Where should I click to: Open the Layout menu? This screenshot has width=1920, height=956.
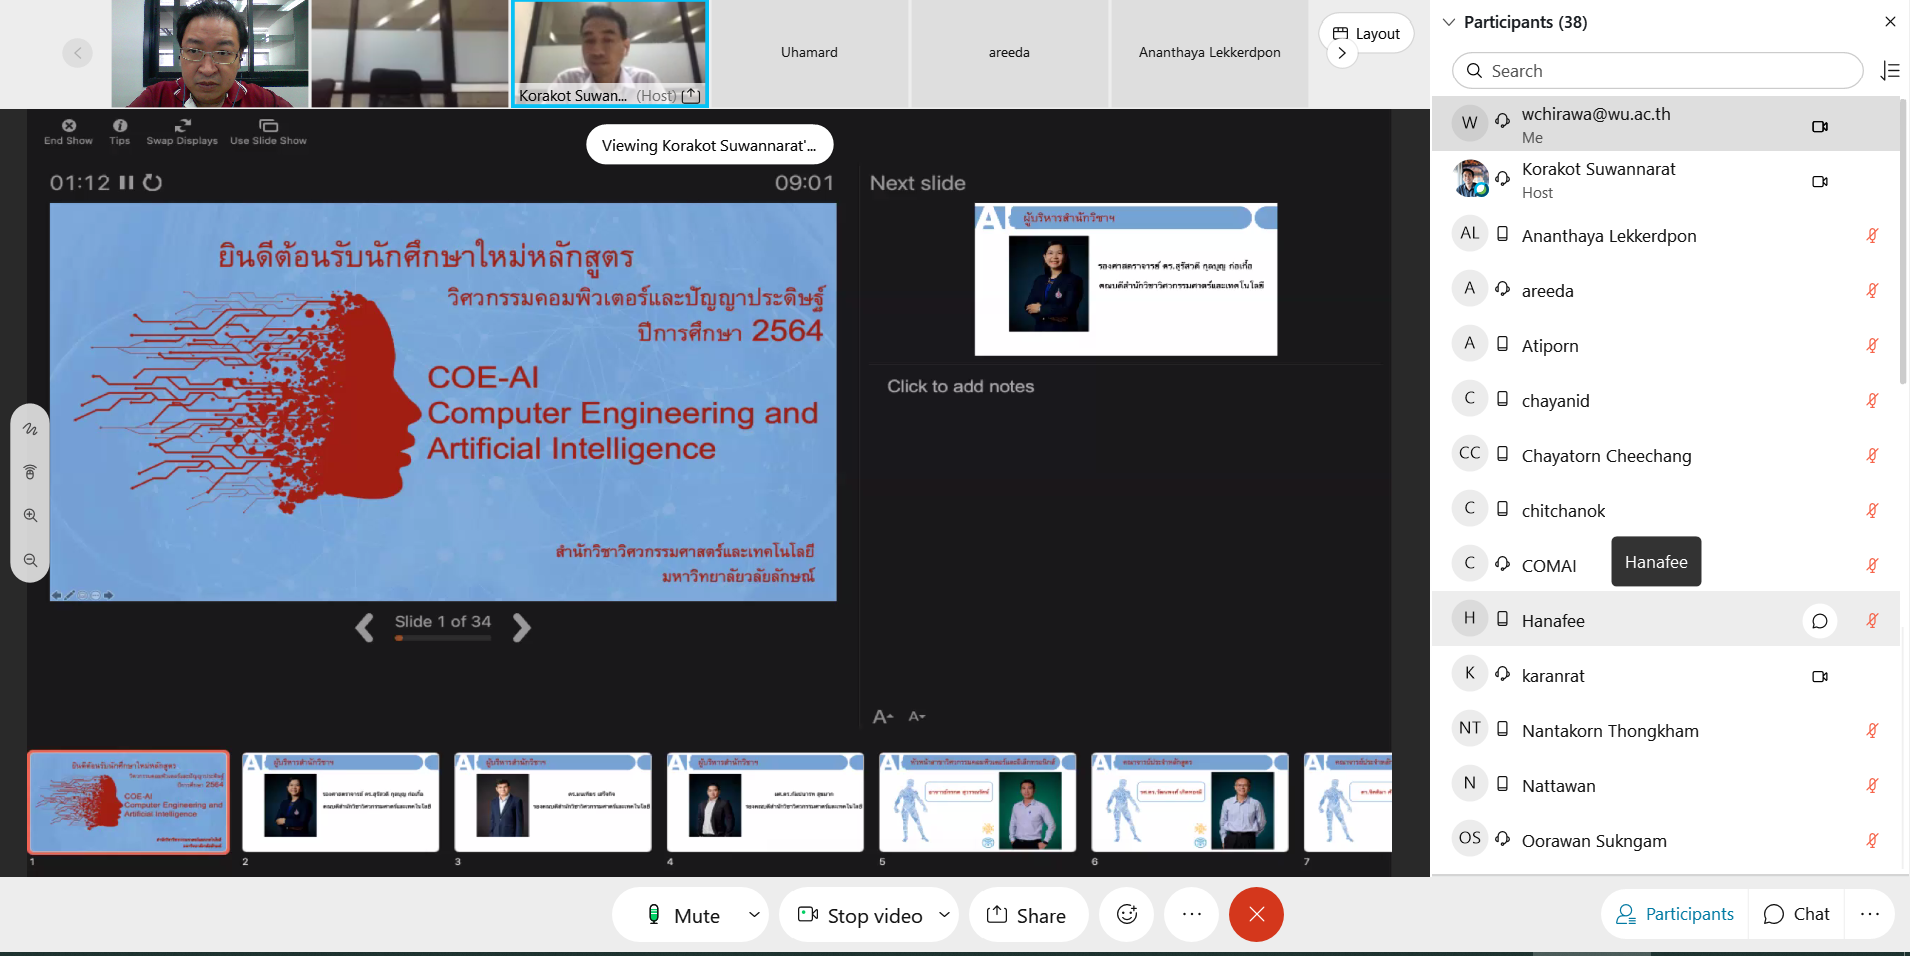(x=1366, y=34)
